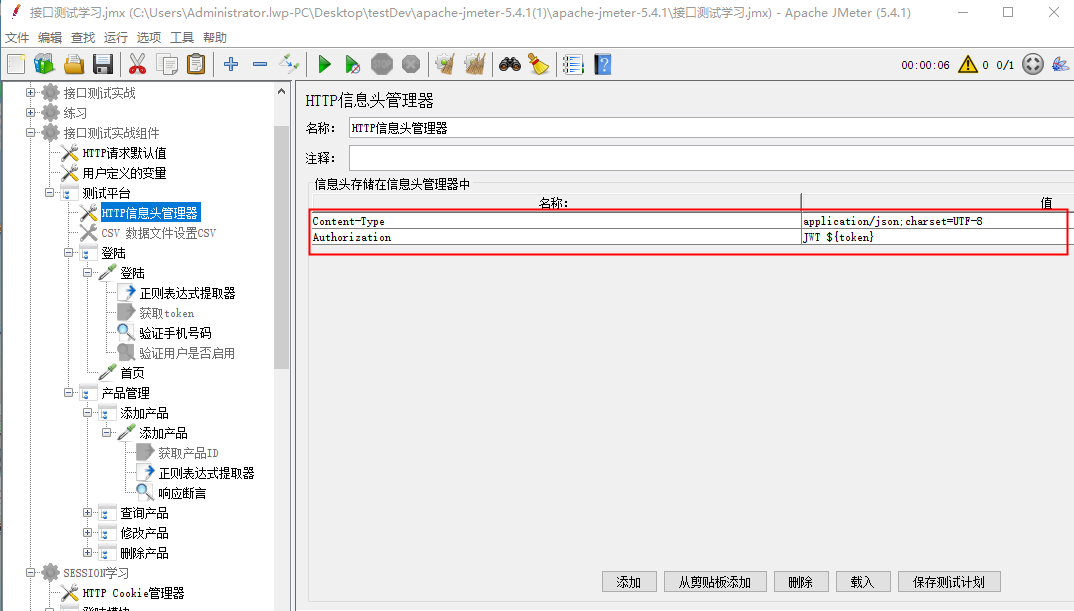Select 响应断言 tree item
This screenshot has height=611, width=1074.
[x=182, y=493]
